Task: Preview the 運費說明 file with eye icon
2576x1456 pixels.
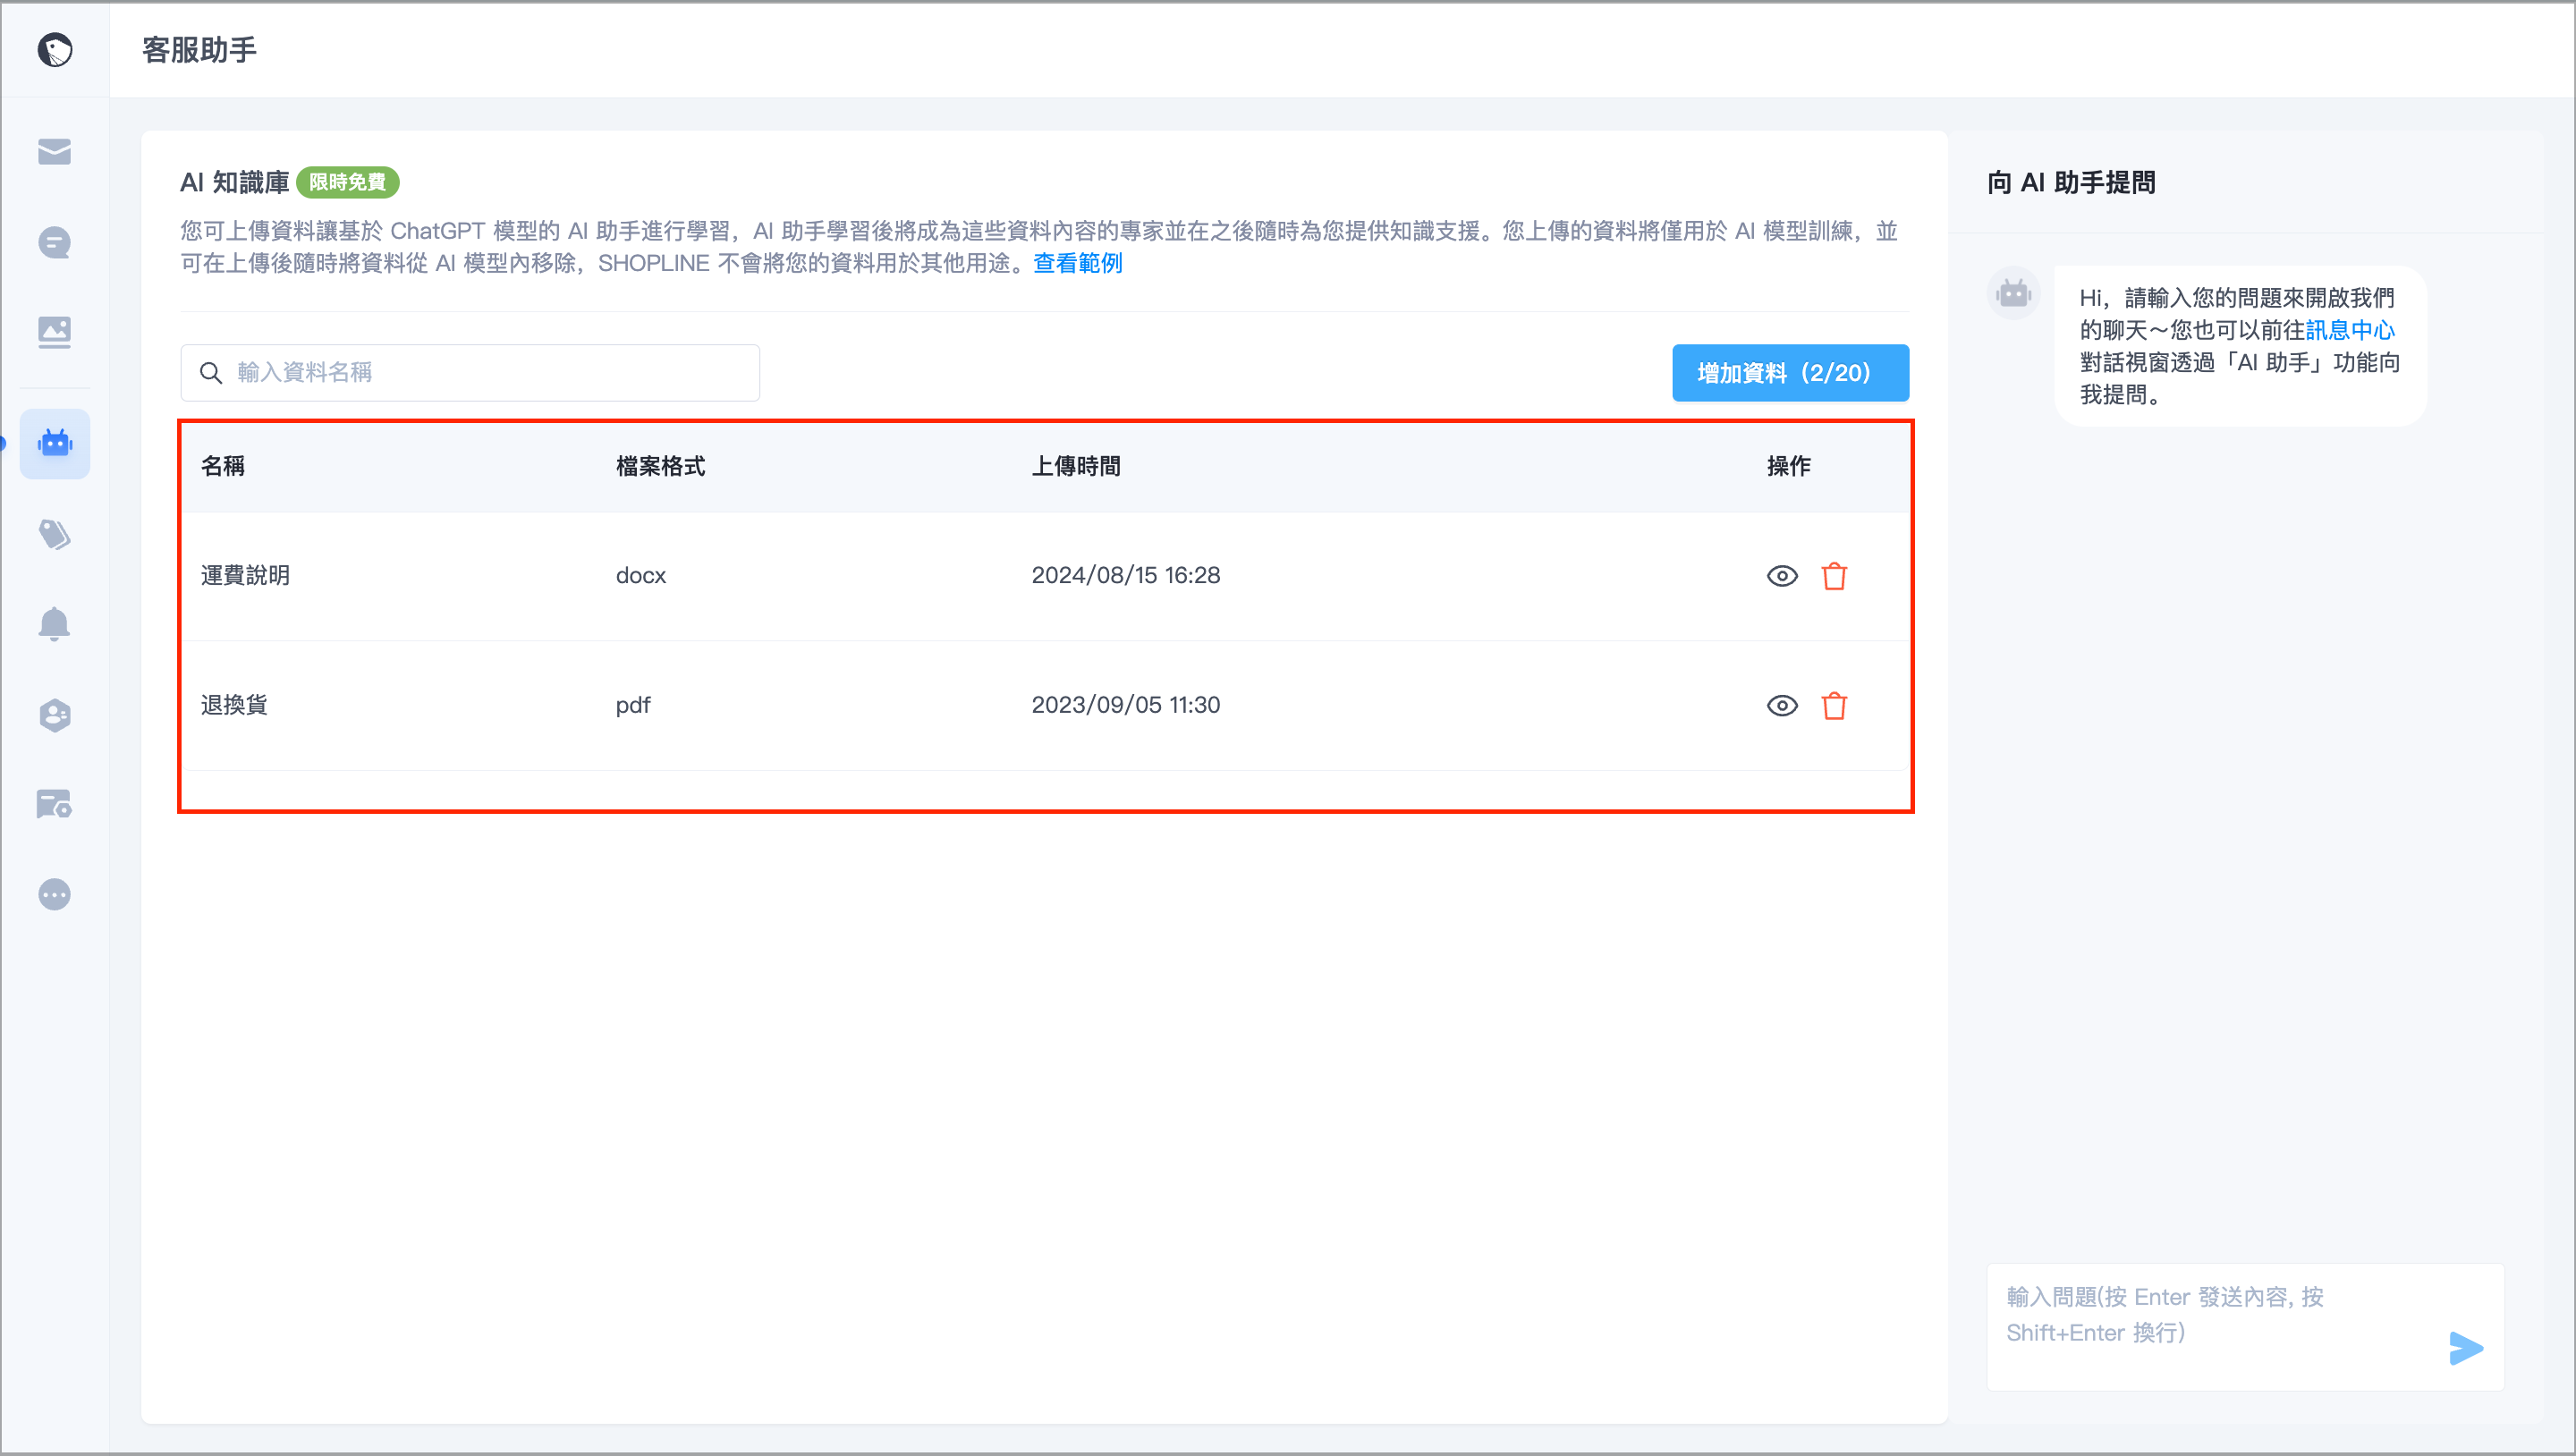Action: point(1782,576)
